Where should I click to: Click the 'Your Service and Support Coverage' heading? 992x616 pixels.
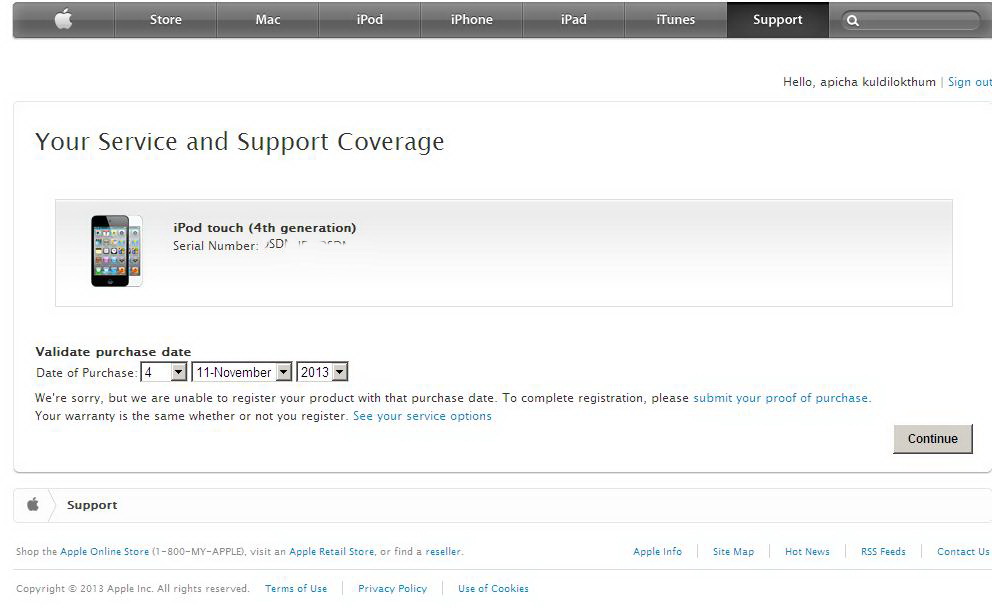click(x=240, y=142)
